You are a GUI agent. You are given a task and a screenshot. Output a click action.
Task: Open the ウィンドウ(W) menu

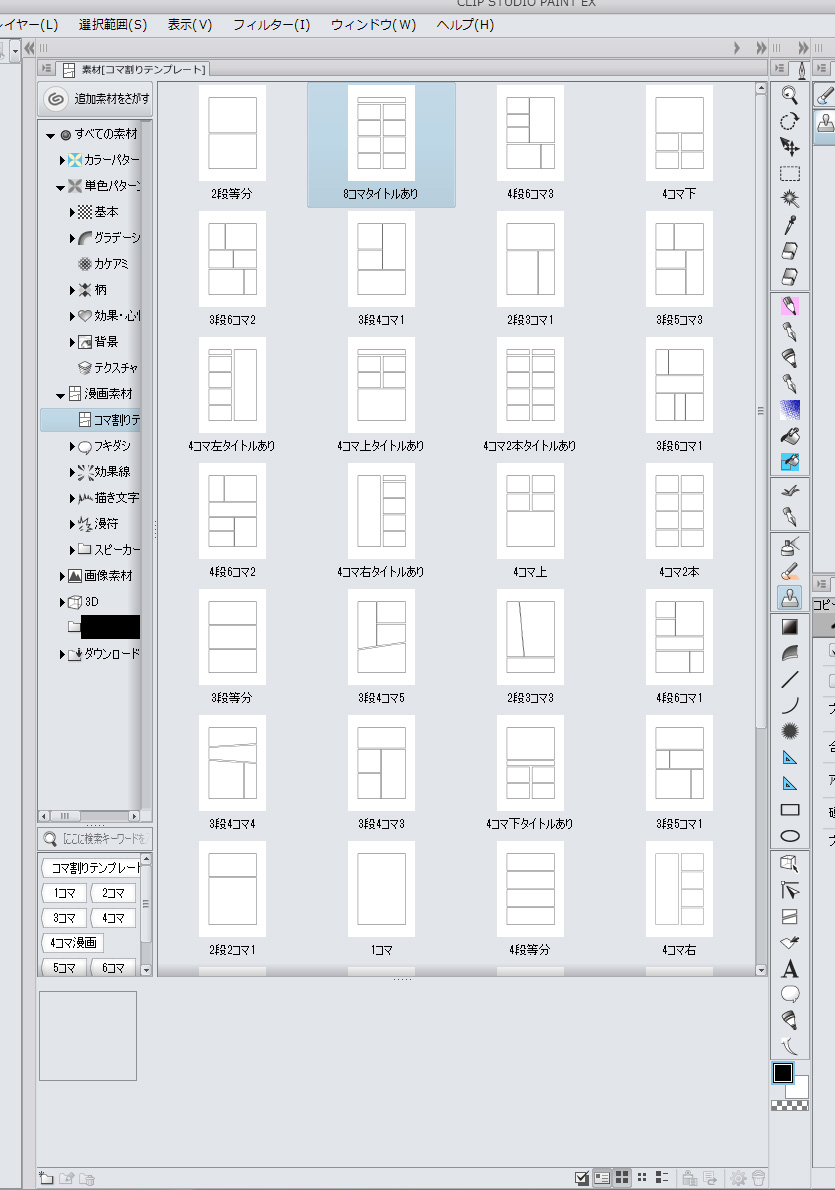[x=373, y=25]
